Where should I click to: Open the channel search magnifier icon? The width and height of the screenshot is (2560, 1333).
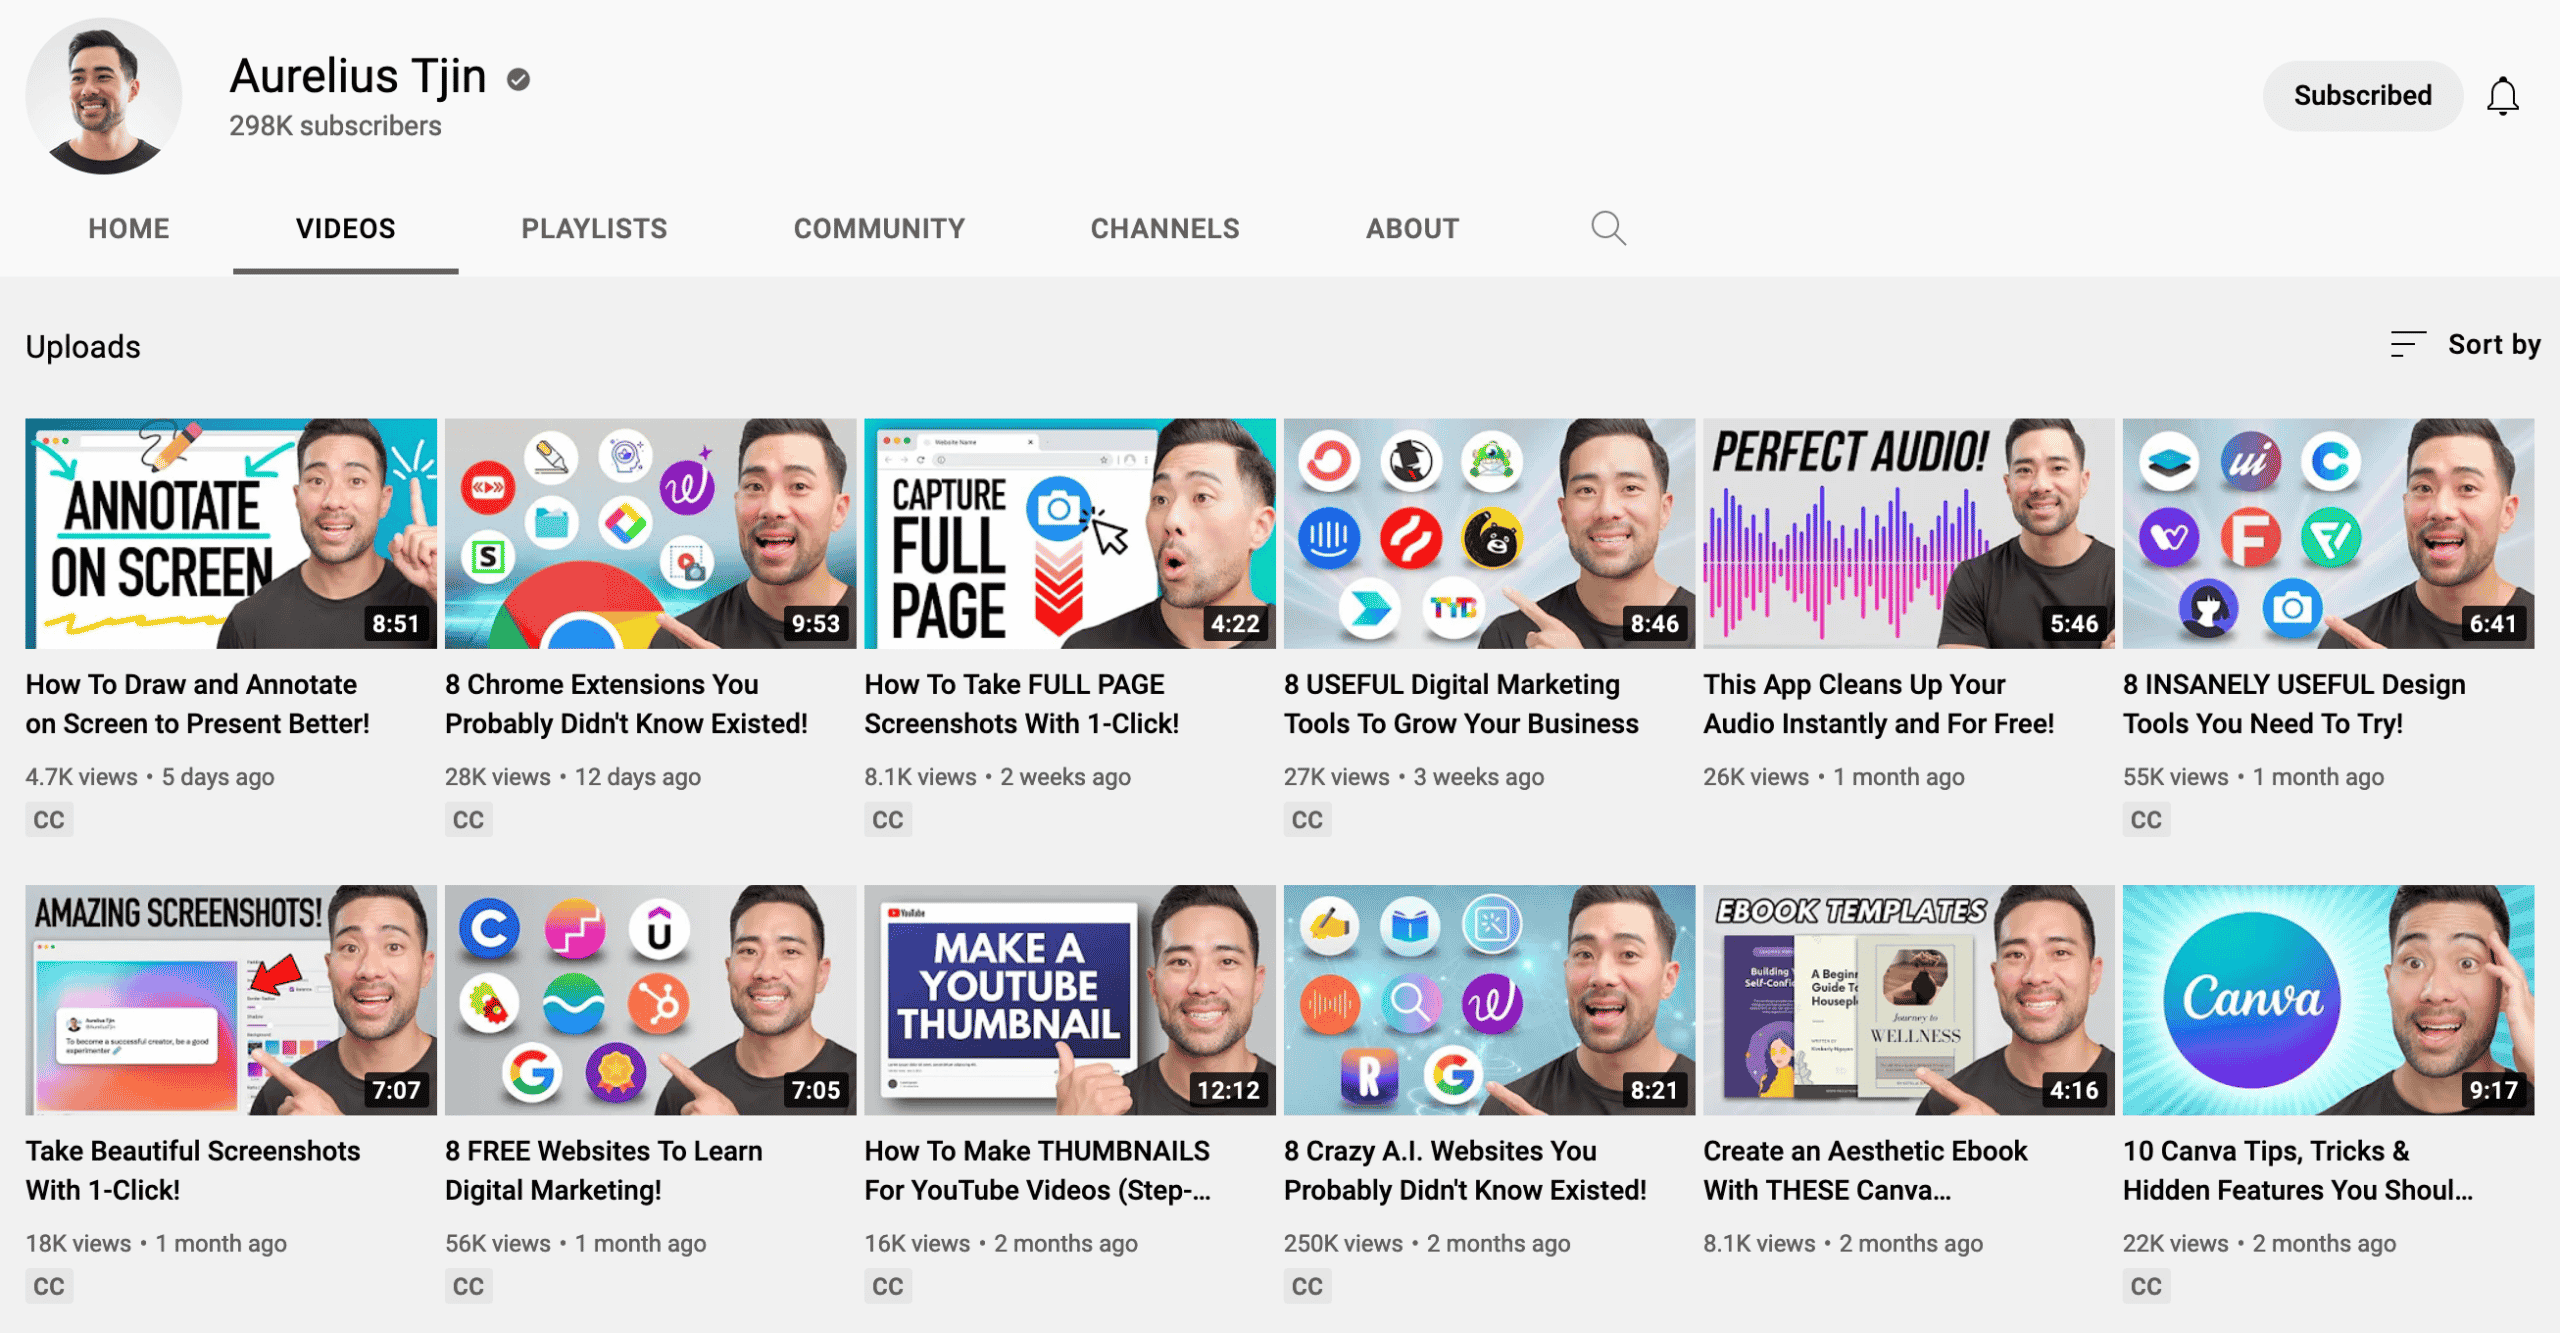pyautogui.click(x=1608, y=228)
